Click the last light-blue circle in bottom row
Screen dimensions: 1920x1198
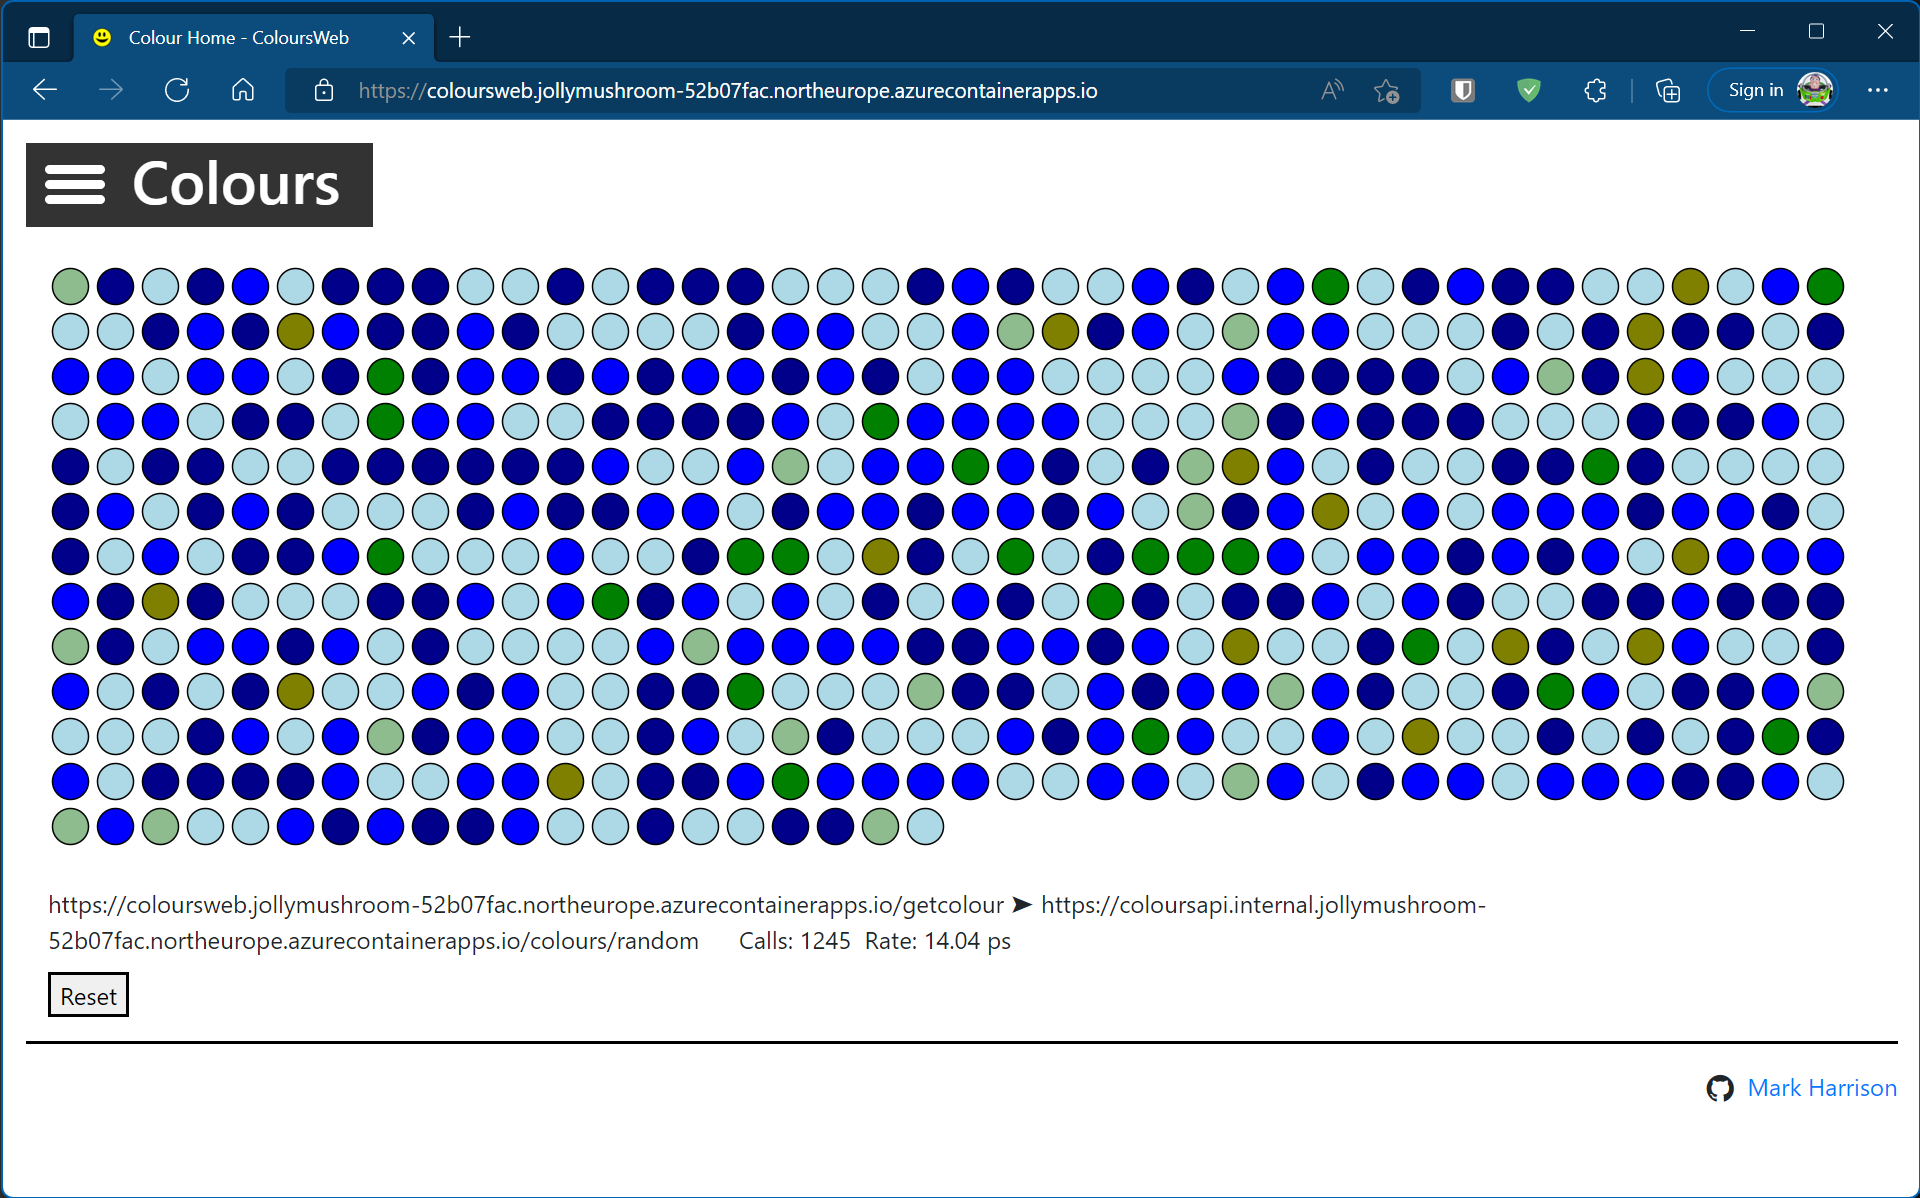925,827
